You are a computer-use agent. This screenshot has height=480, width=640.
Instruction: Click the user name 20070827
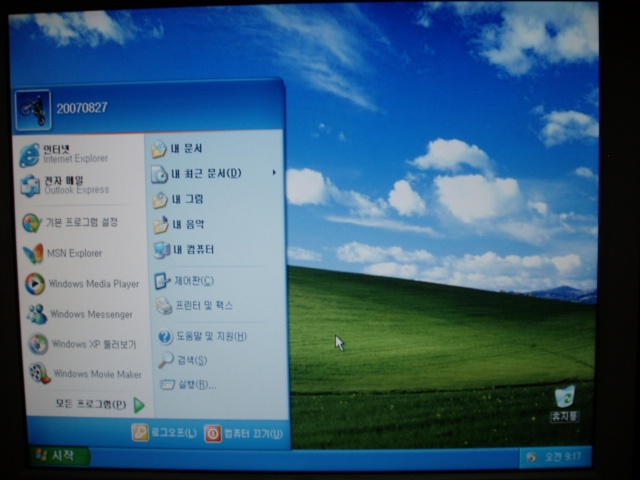pyautogui.click(x=82, y=108)
